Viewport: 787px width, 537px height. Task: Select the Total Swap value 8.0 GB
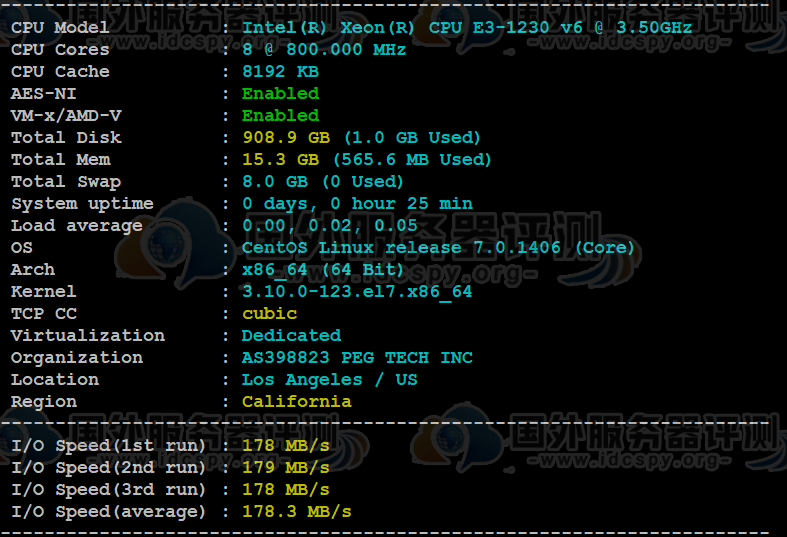pos(275,182)
